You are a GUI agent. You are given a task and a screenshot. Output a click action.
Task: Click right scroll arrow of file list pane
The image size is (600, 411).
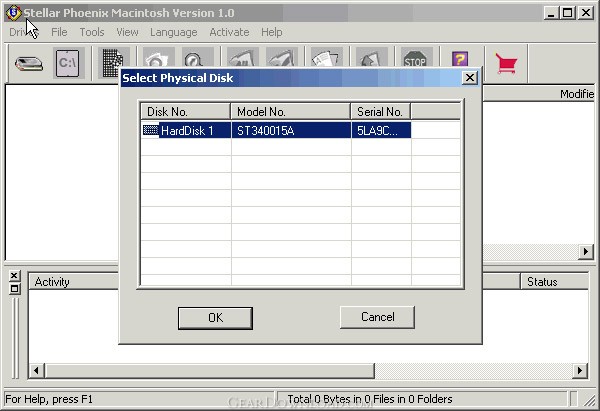point(586,251)
